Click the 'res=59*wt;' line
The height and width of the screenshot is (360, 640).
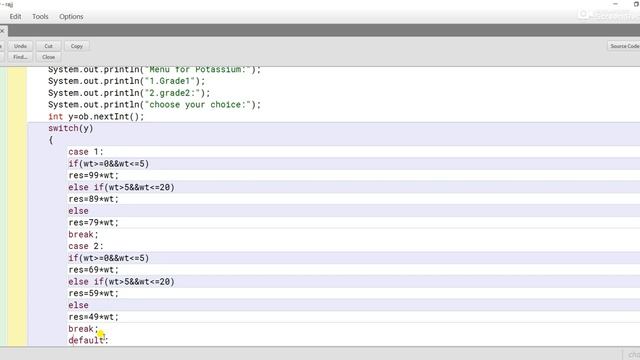[x=93, y=293]
